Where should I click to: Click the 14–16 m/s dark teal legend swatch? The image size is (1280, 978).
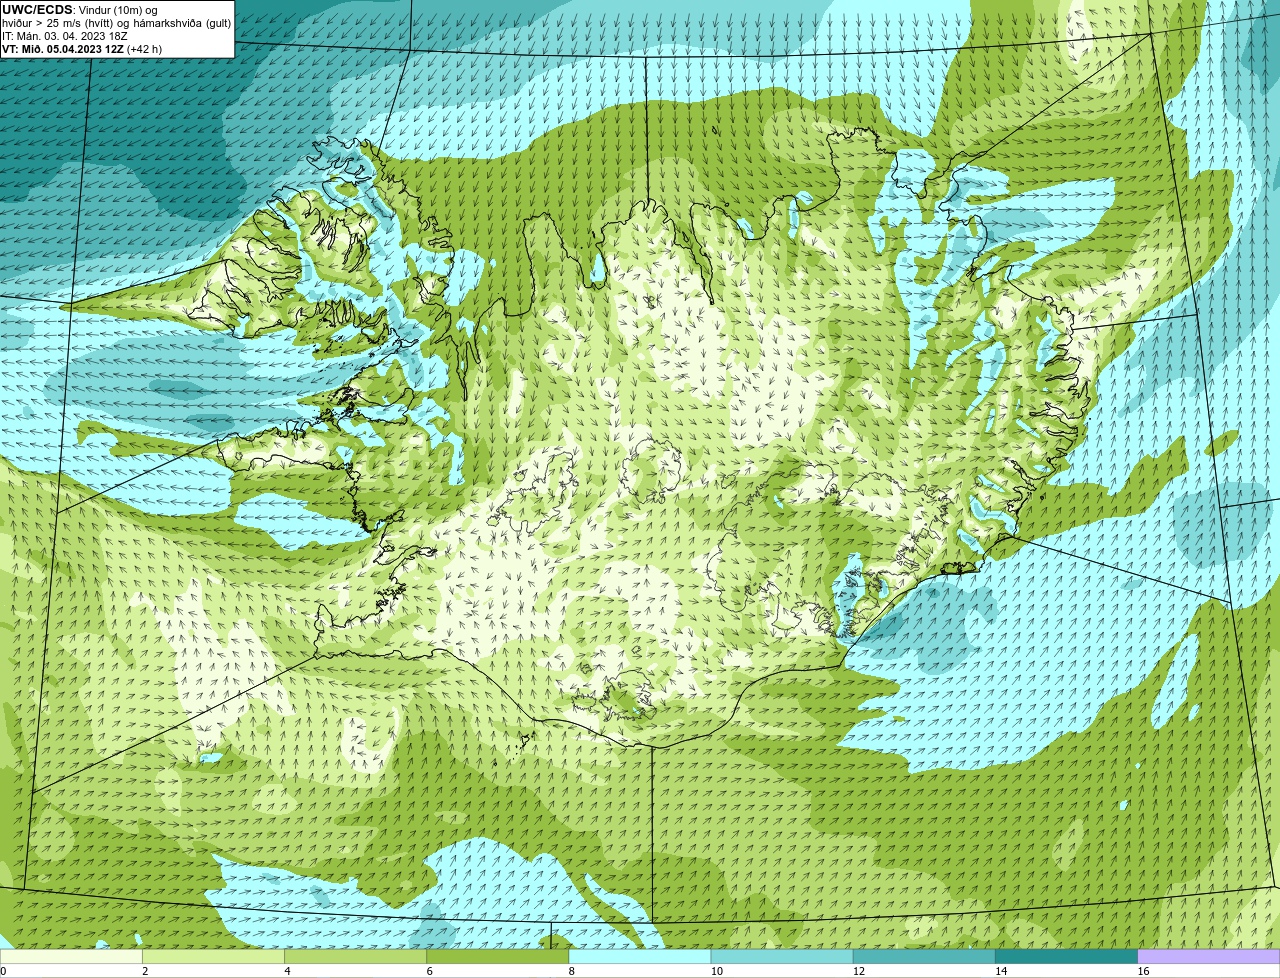[1067, 956]
